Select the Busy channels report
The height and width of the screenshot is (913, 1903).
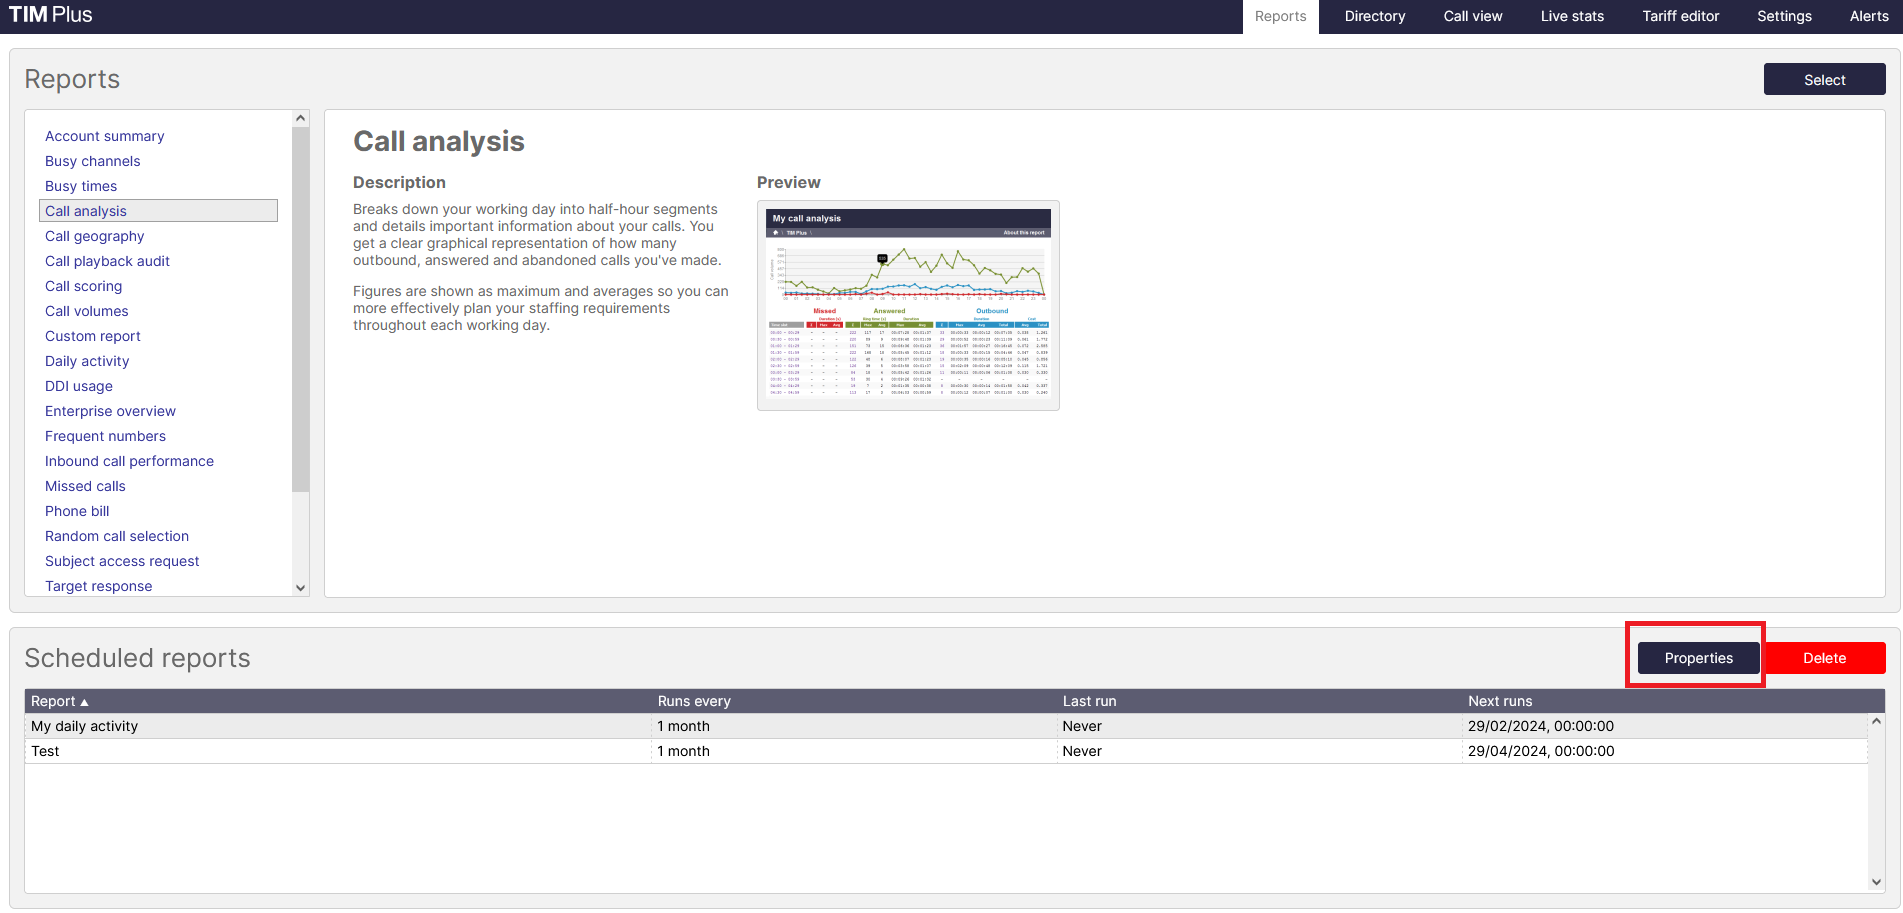[92, 161]
